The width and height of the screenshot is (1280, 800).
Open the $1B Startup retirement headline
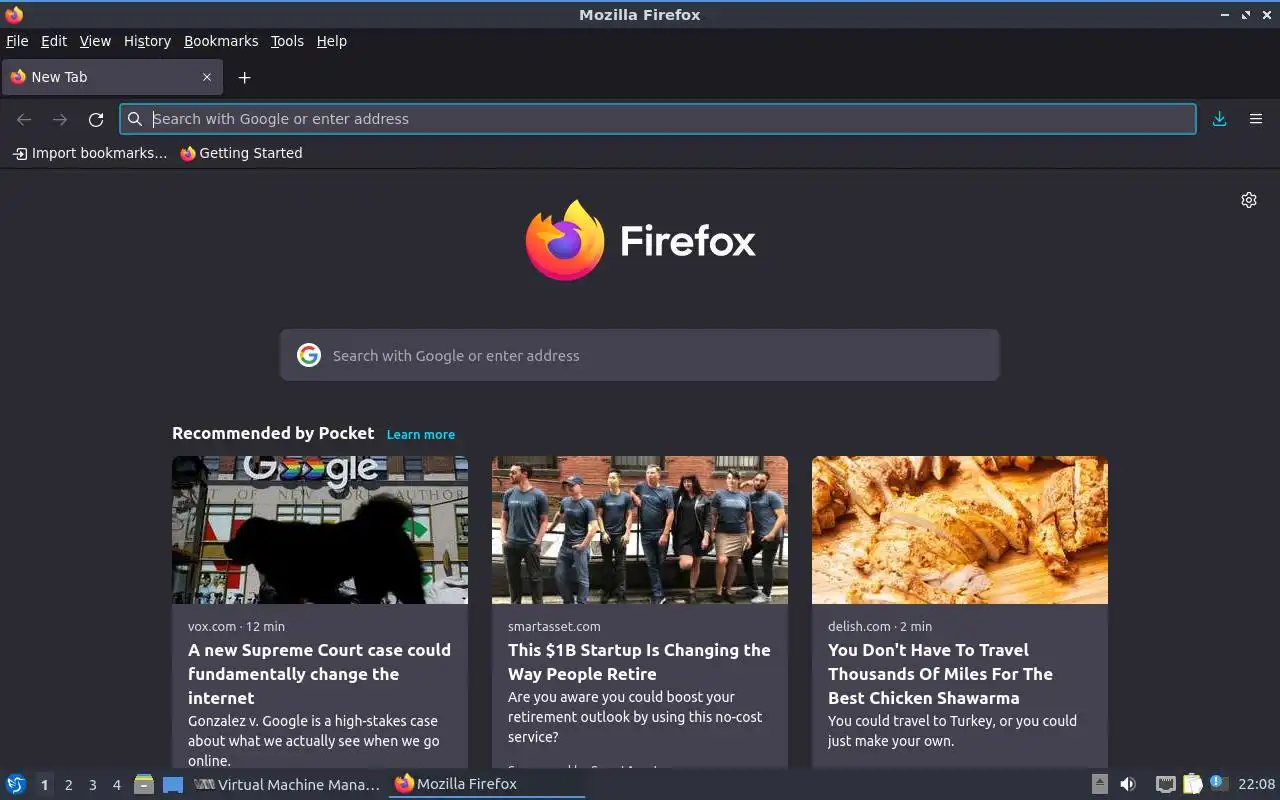coord(639,662)
